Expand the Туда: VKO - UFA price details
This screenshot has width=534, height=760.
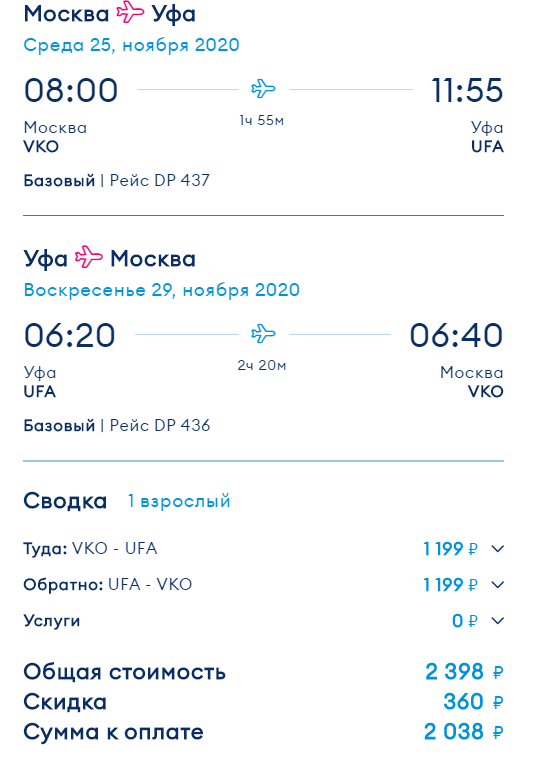tap(498, 549)
